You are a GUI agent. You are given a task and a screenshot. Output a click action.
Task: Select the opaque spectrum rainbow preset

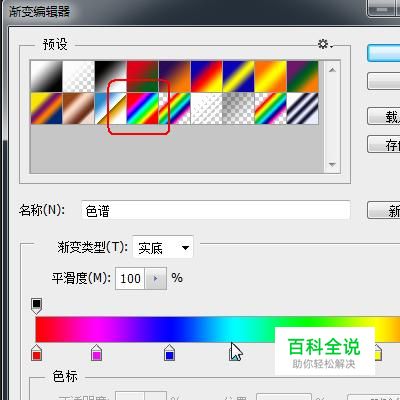point(143,108)
